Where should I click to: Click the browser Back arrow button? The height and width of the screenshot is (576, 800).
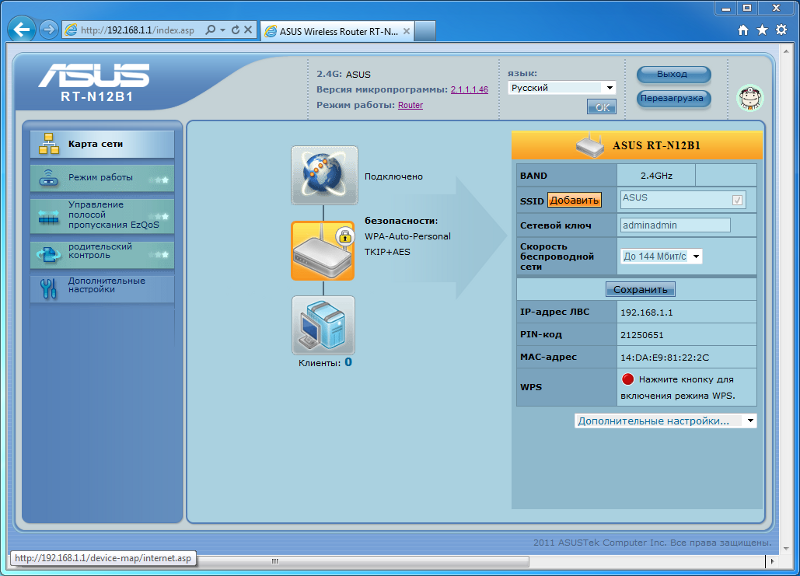pyautogui.click(x=22, y=30)
